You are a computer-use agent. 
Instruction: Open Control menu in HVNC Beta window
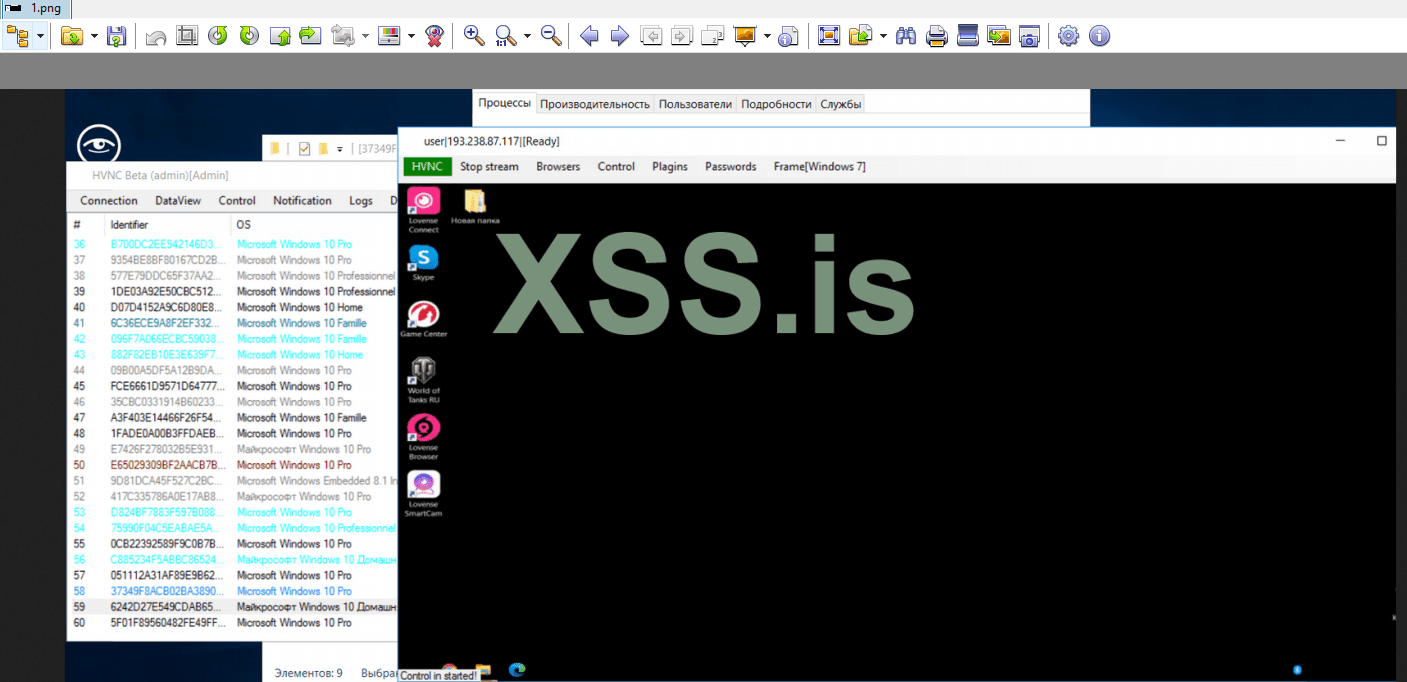point(237,200)
